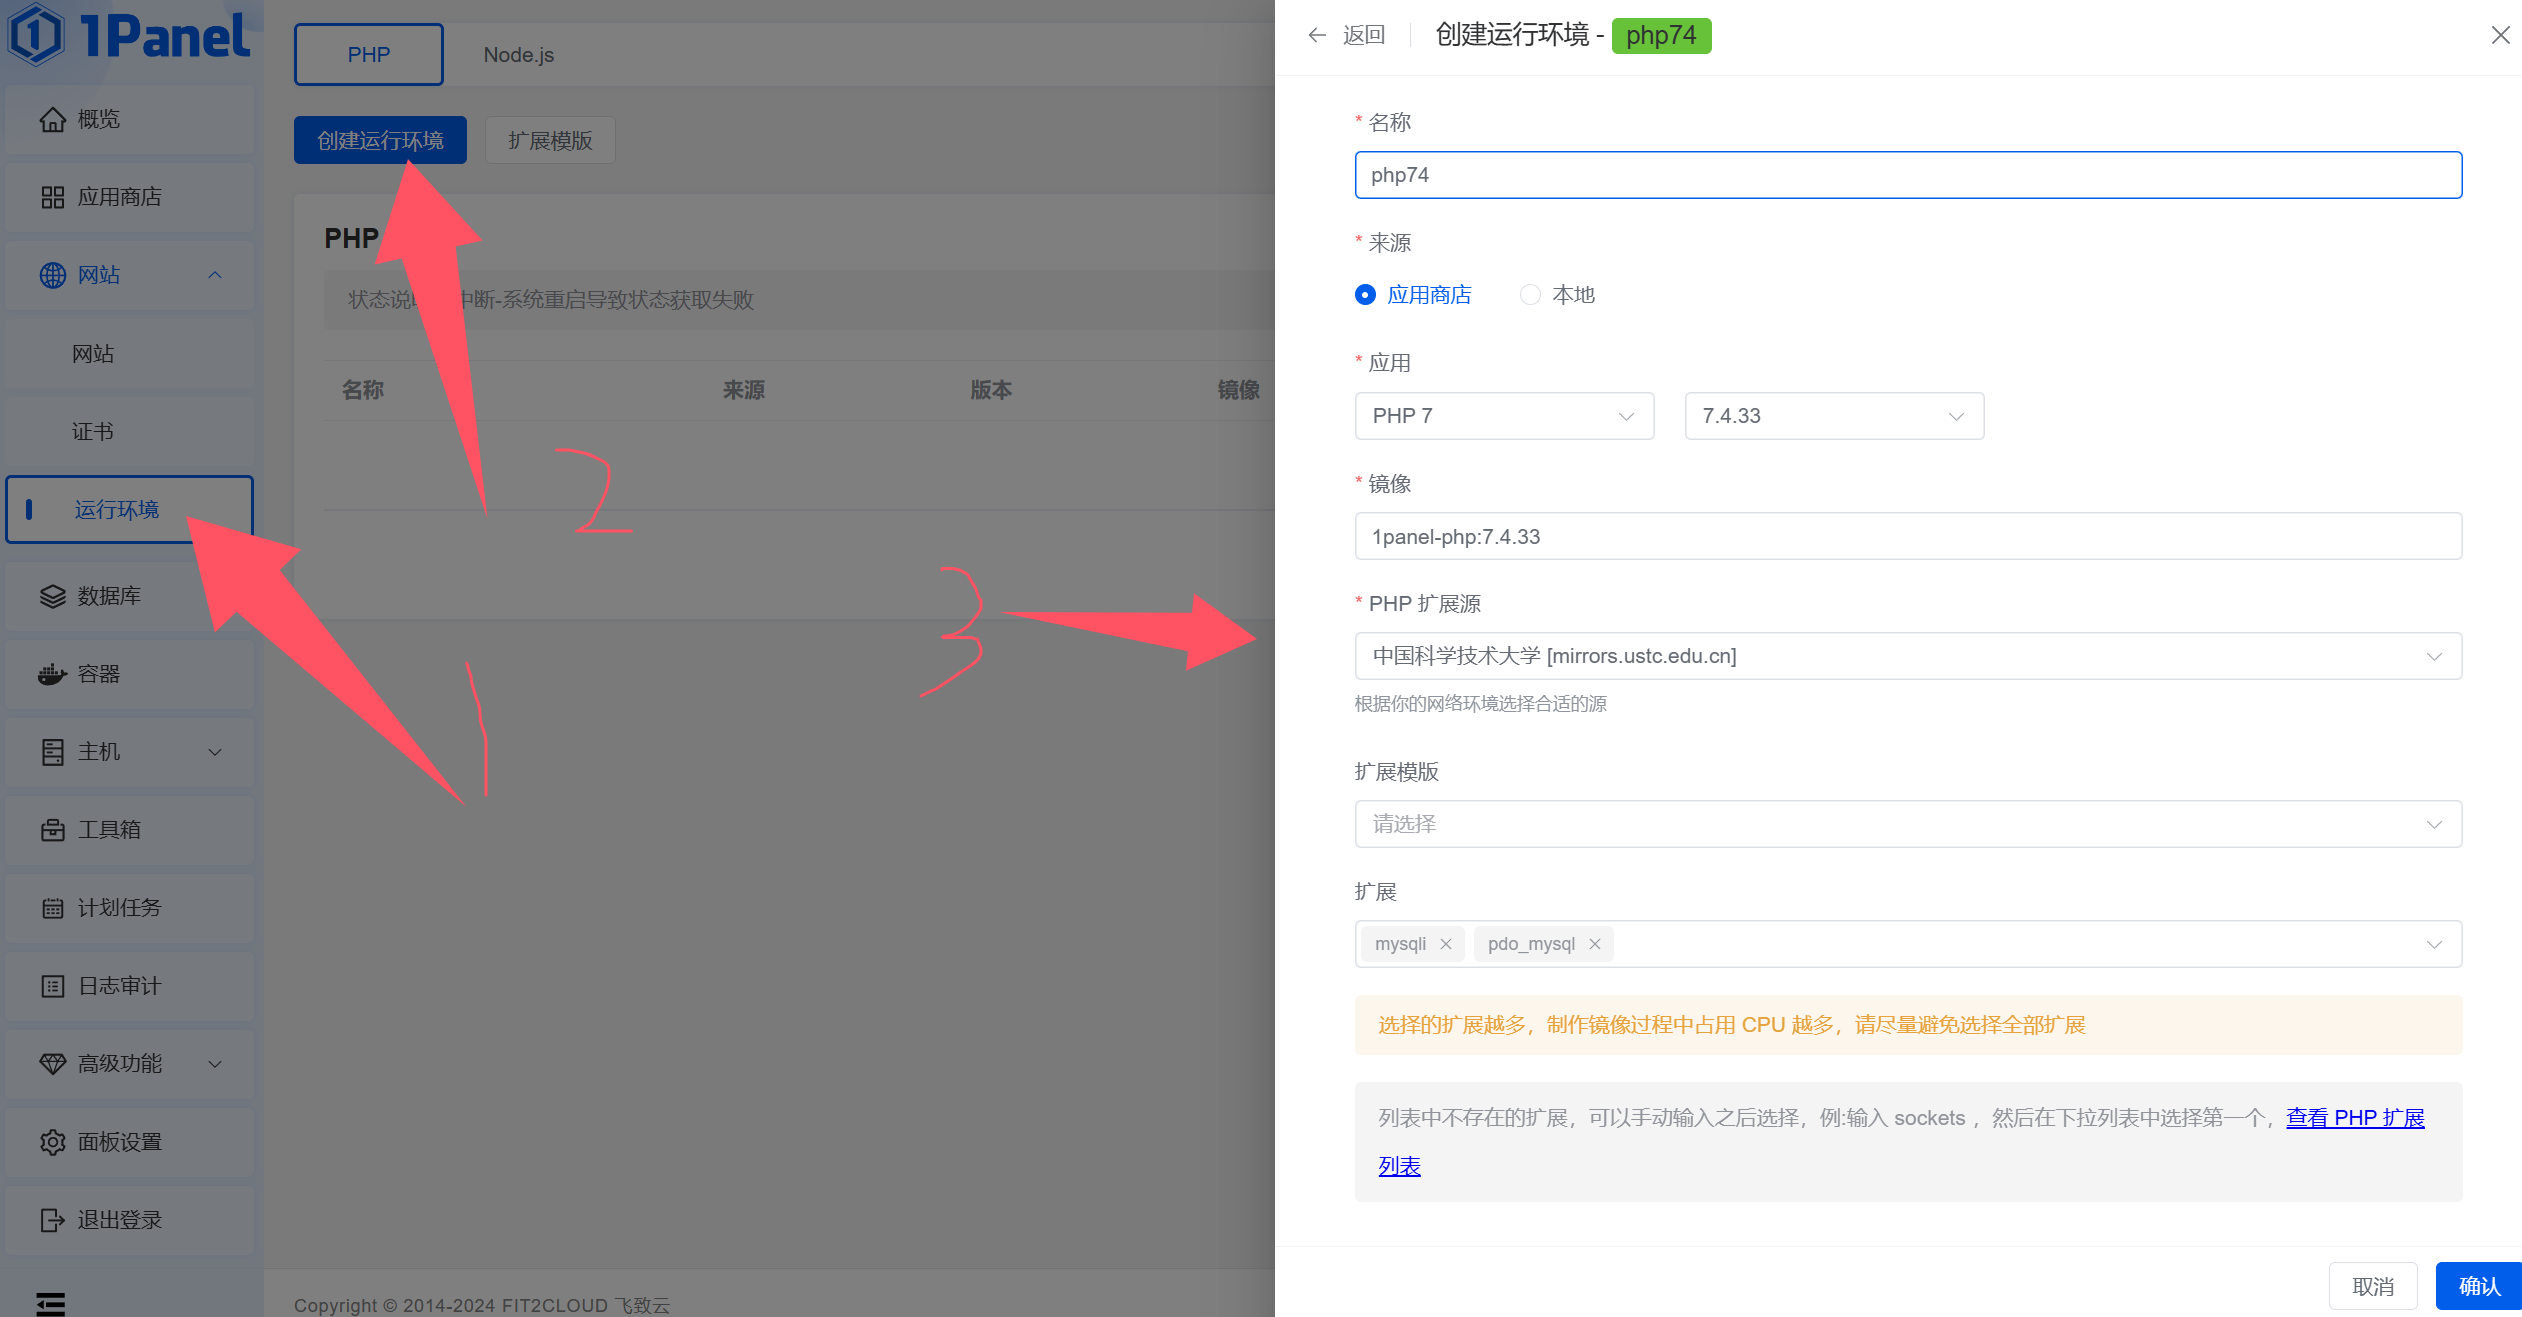
Task: Open the PHP 扩展源 mirror dropdown
Action: pos(1908,656)
